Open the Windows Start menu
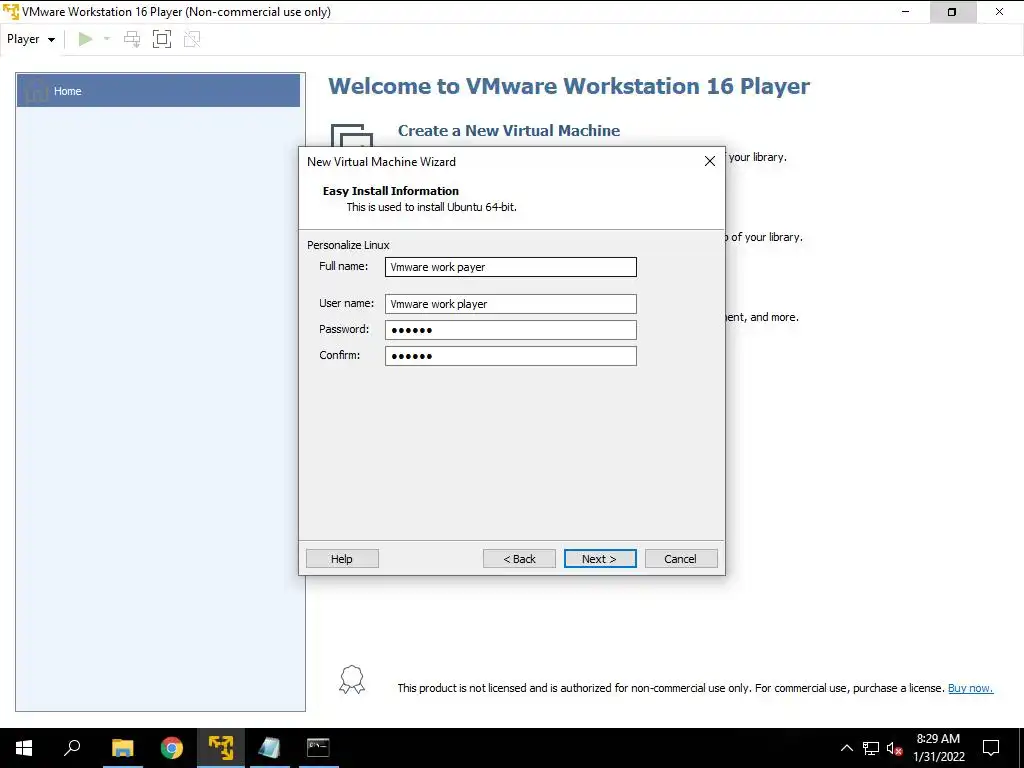The width and height of the screenshot is (1024, 768). point(24,748)
